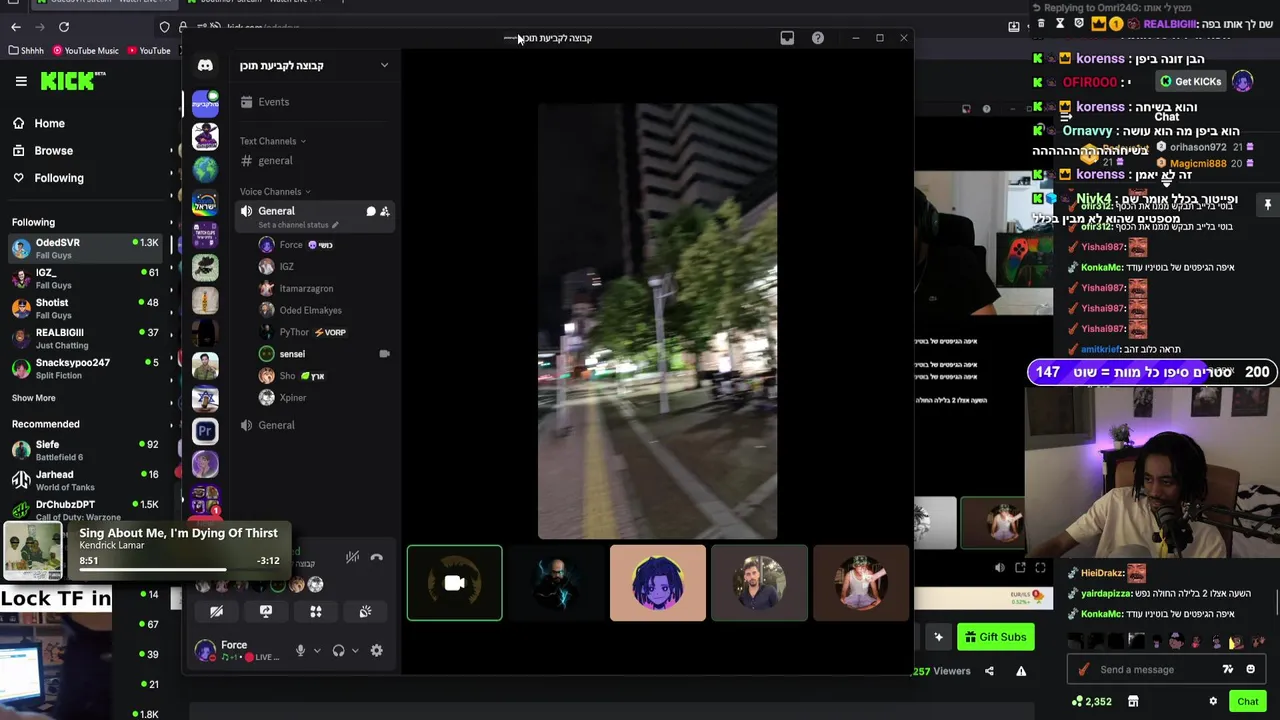Open the OdedSVR channel in Following

(85, 248)
